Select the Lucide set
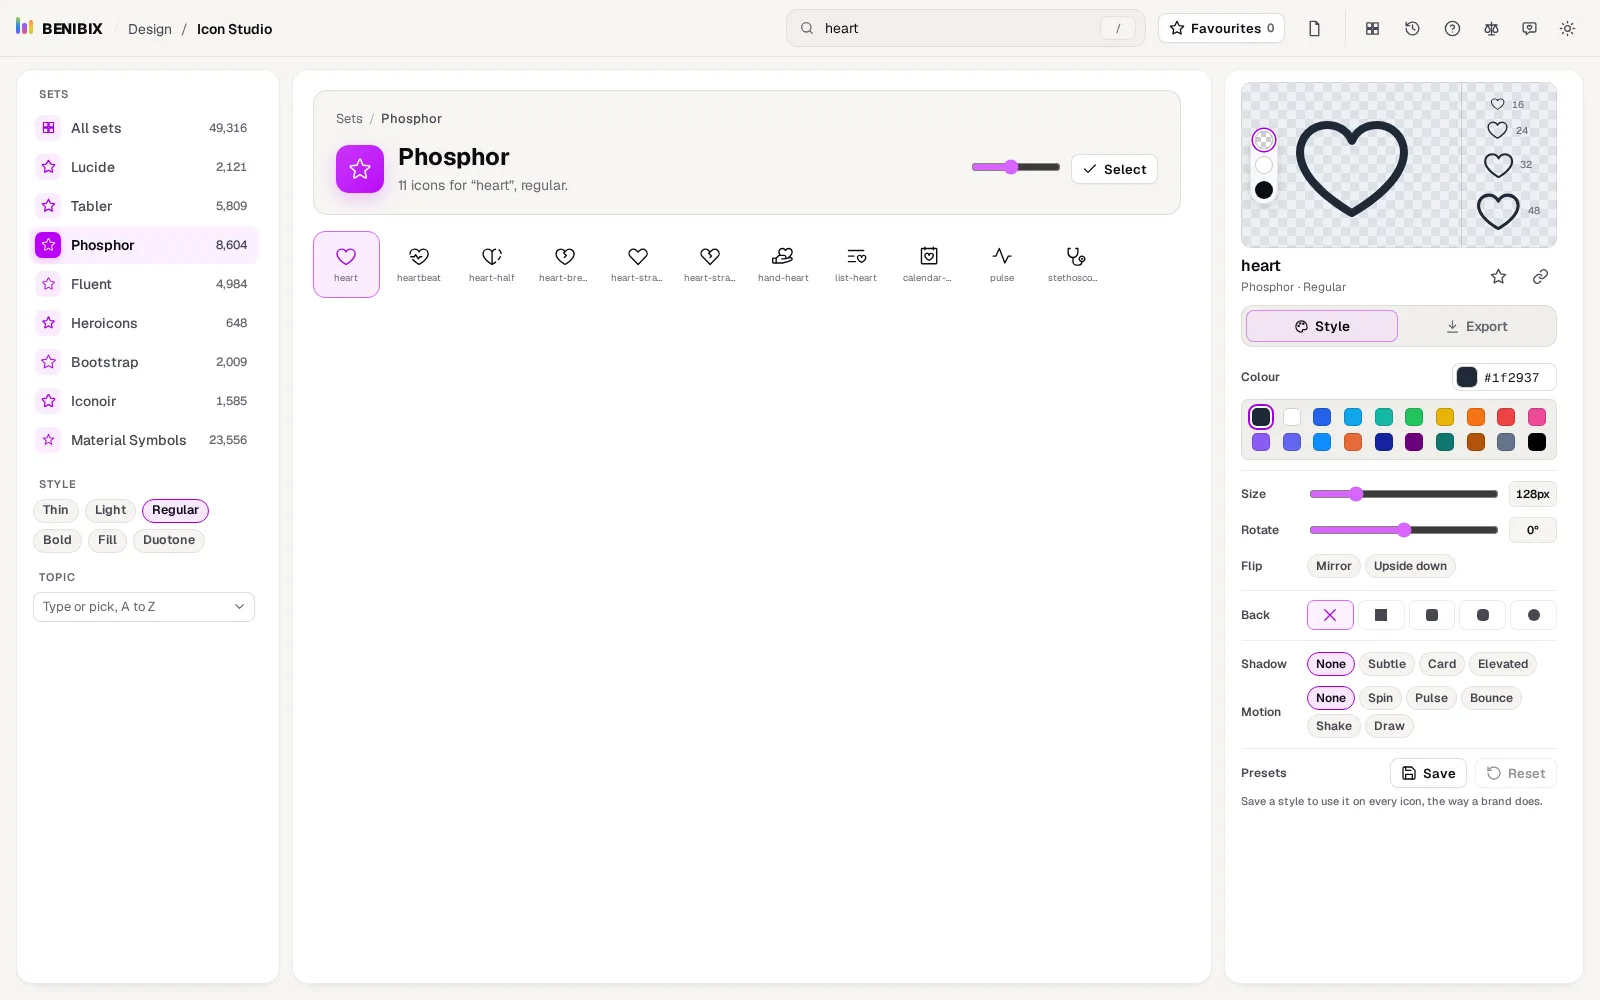Image resolution: width=1600 pixels, height=1000 pixels. tap(145, 167)
